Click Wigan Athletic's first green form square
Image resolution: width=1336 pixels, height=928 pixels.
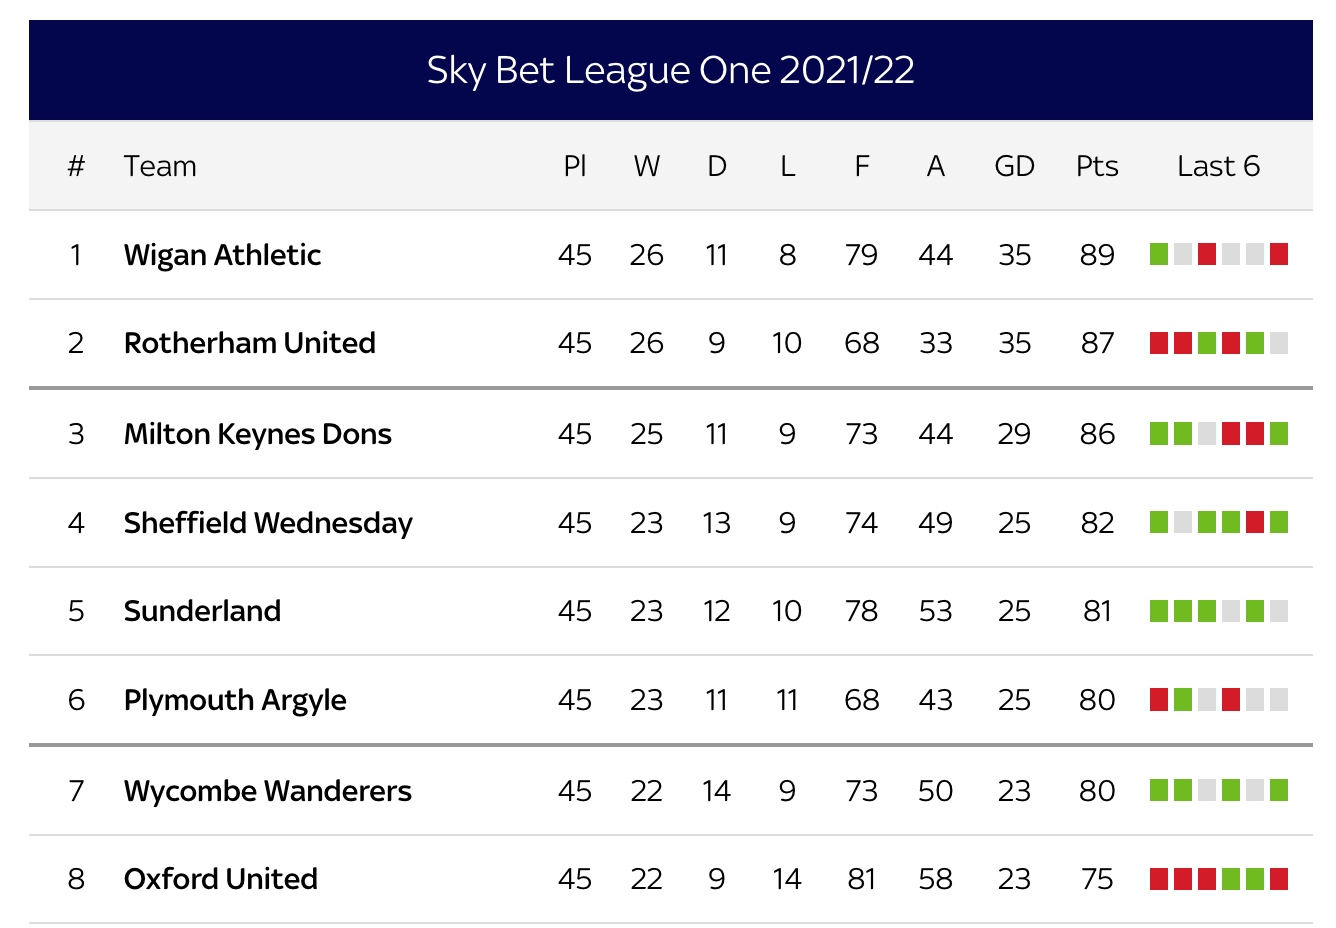pyautogui.click(x=1159, y=254)
